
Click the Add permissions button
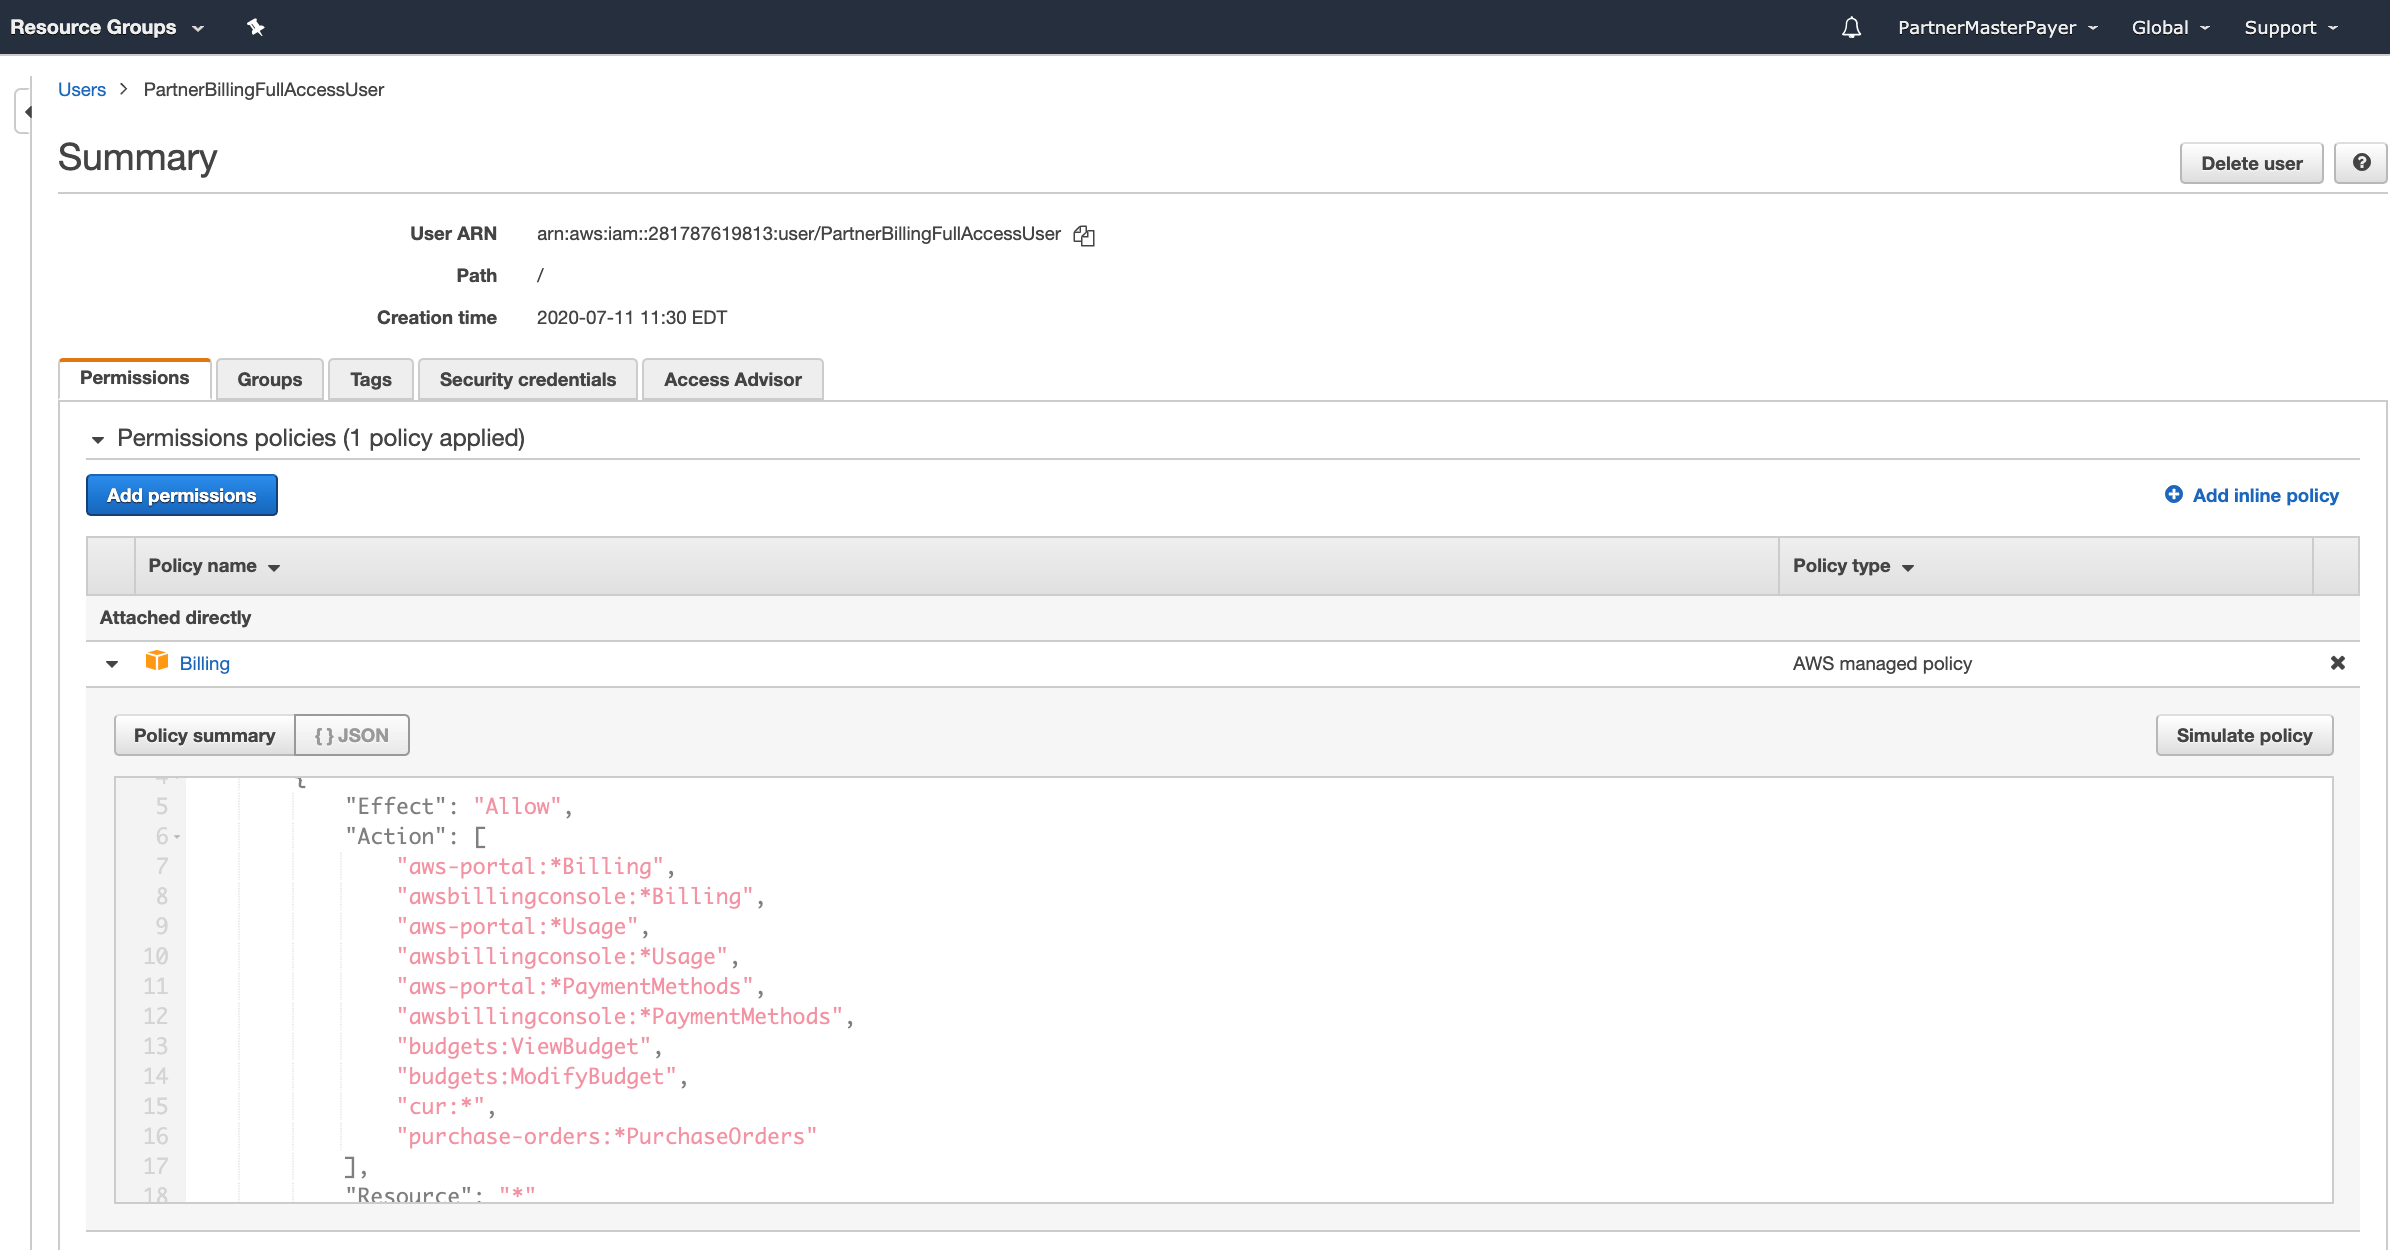(x=181, y=495)
